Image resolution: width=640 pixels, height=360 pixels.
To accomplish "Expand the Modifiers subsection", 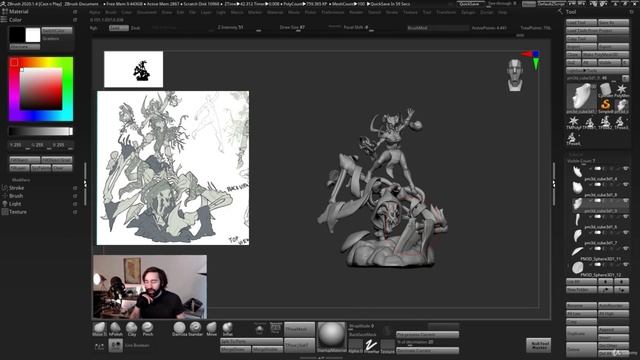I will [x=21, y=180].
